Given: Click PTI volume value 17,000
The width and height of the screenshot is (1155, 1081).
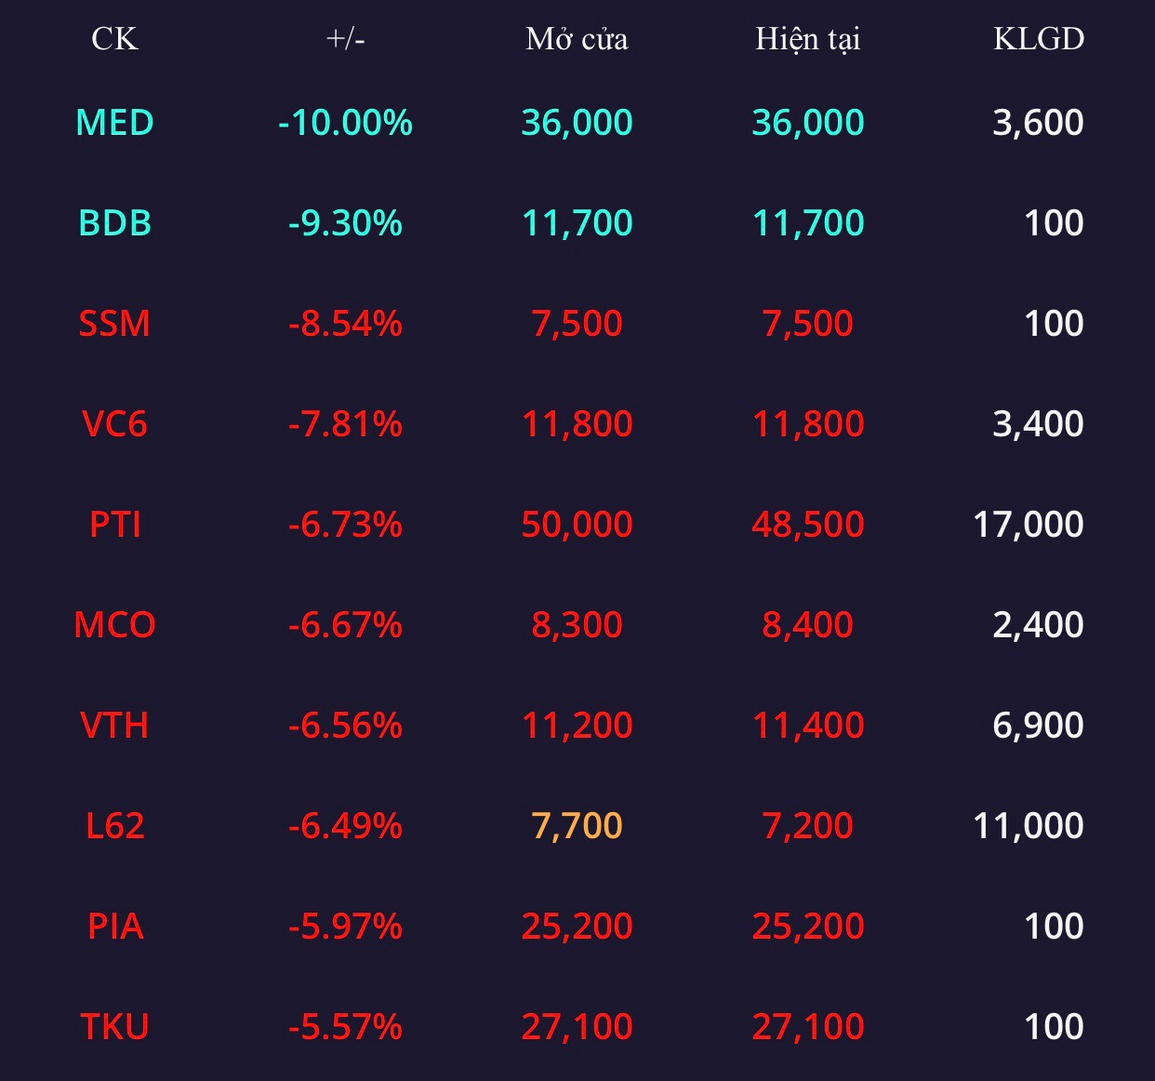Looking at the screenshot, I should [1028, 524].
